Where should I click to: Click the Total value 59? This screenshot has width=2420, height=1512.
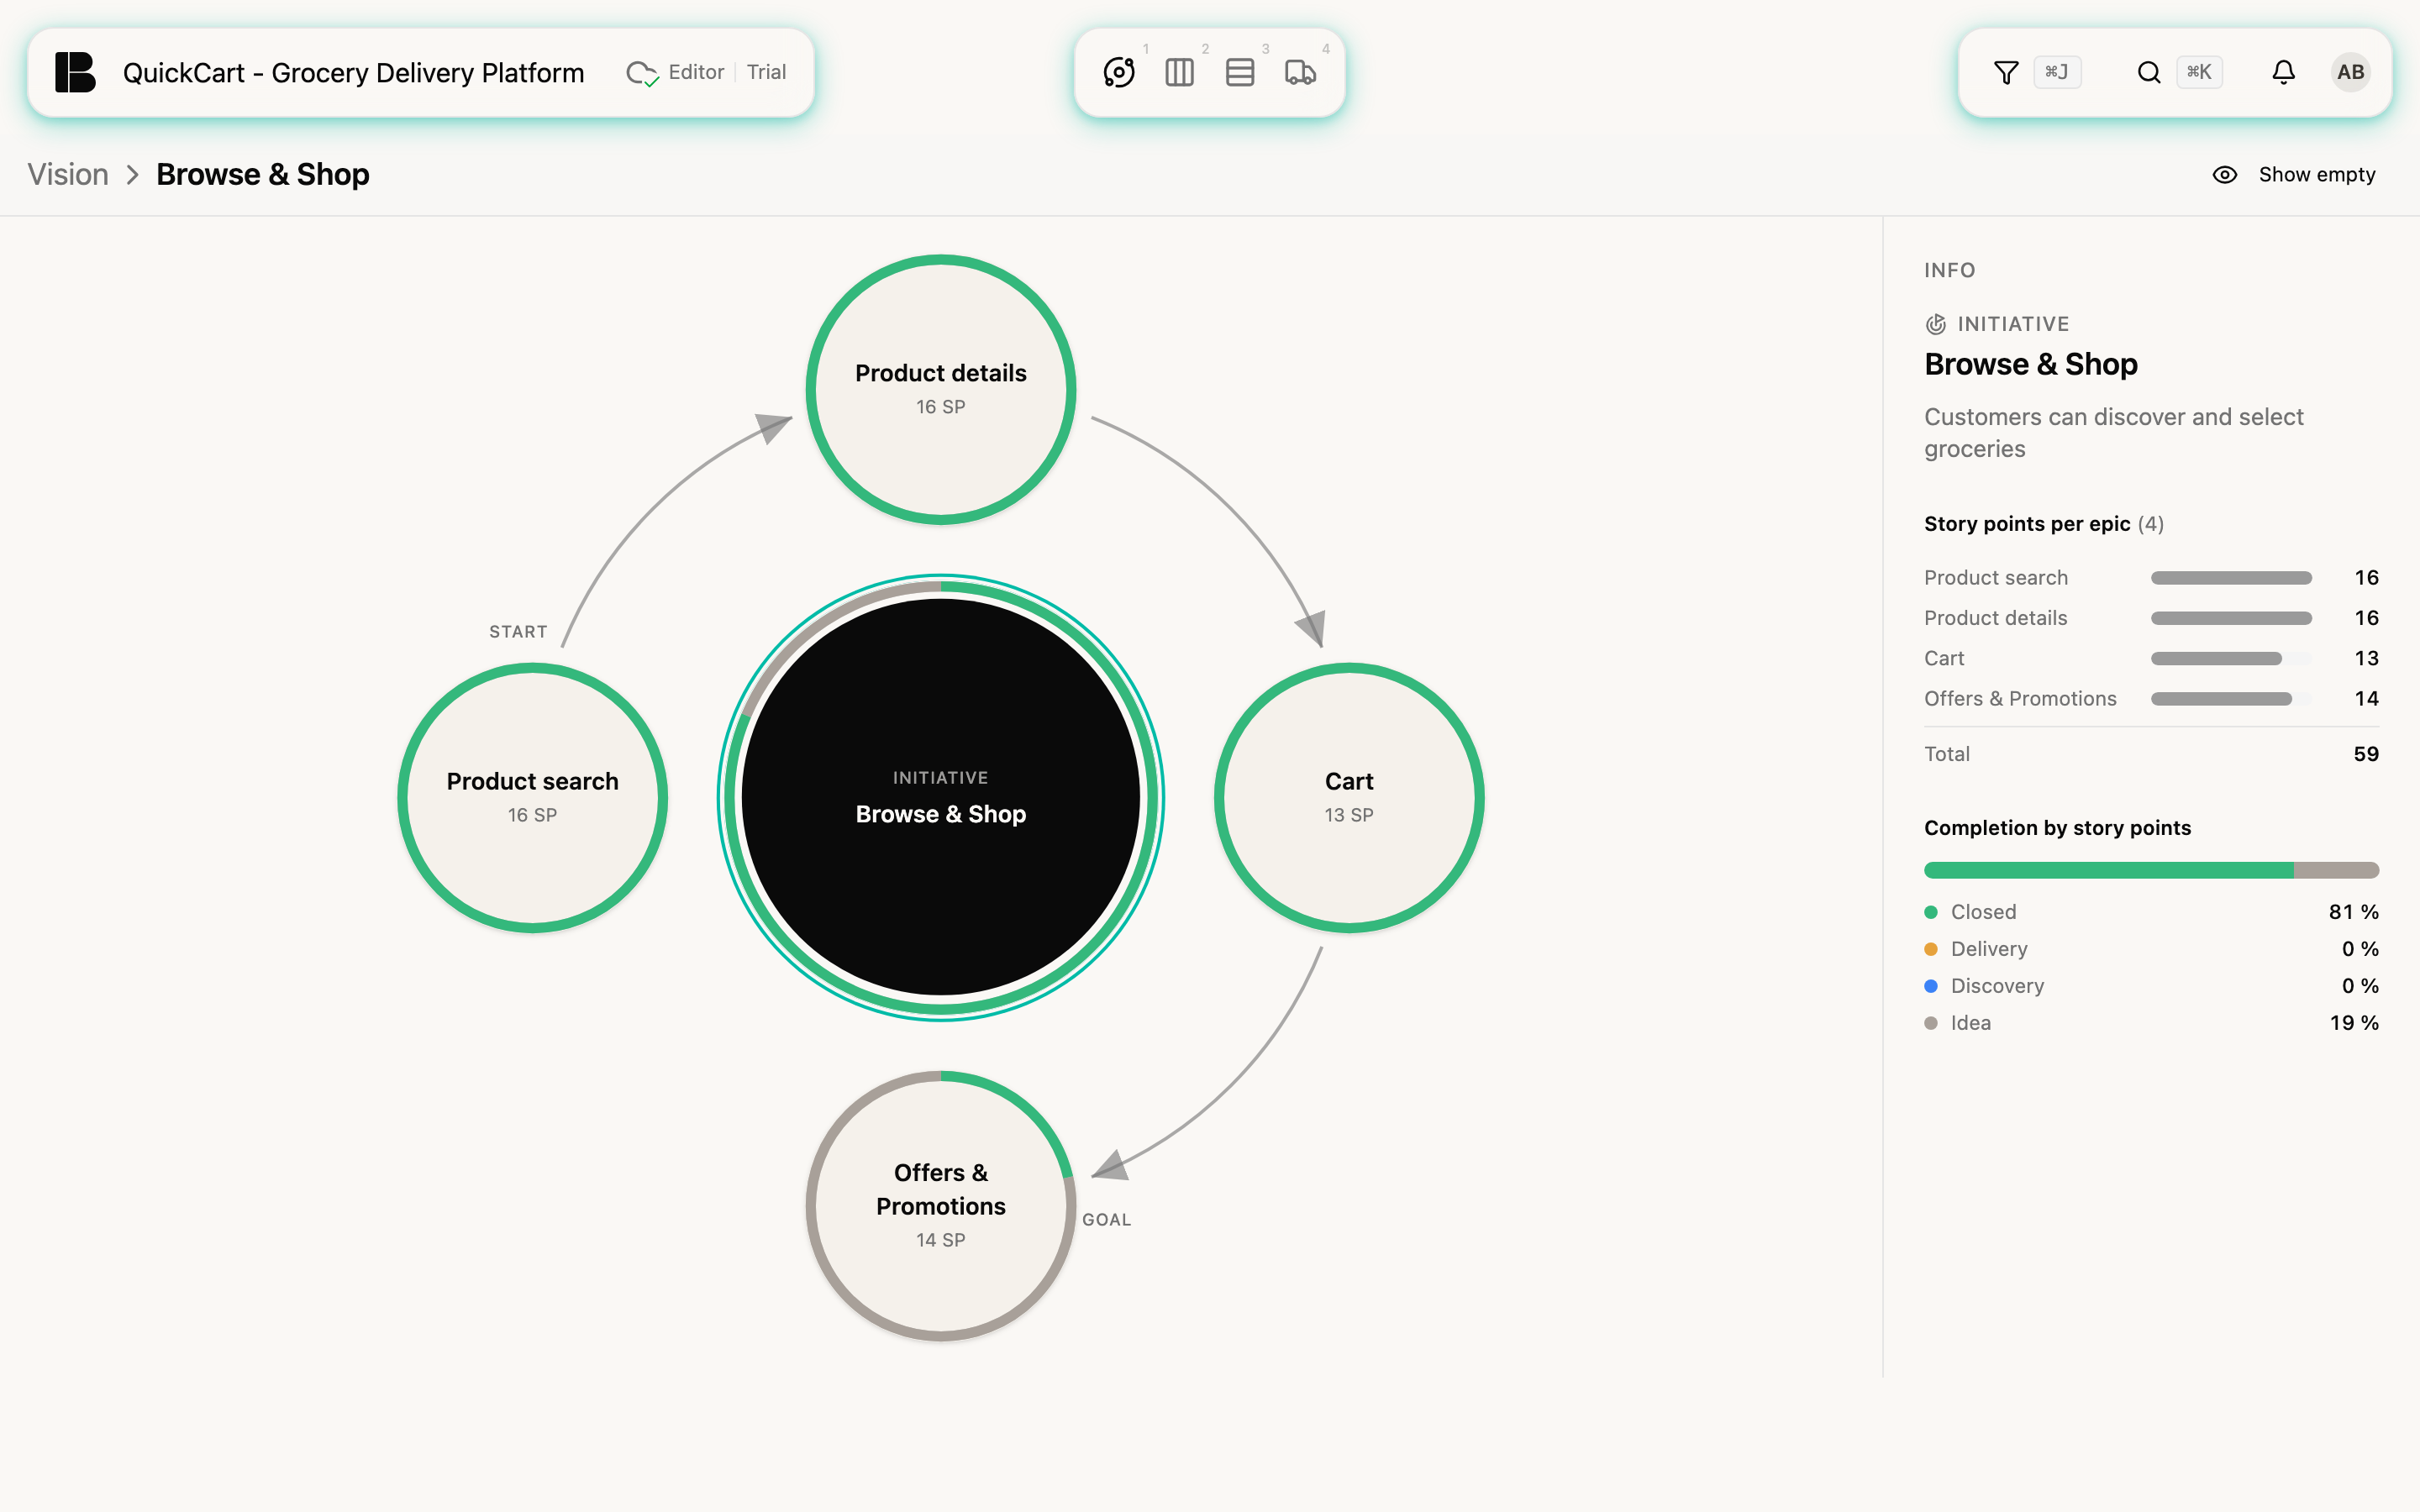(x=2365, y=754)
